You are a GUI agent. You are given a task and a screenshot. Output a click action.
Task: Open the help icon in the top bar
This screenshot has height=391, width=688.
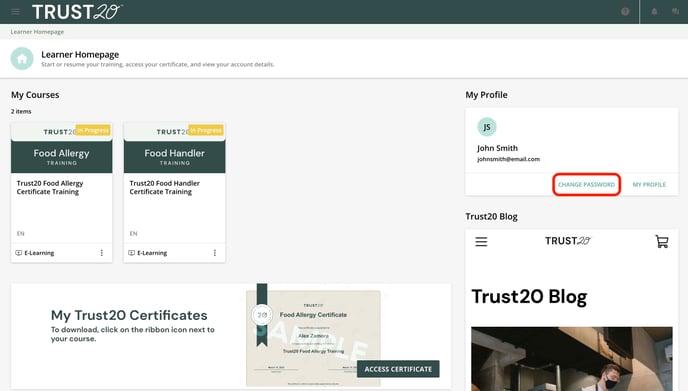(x=625, y=12)
